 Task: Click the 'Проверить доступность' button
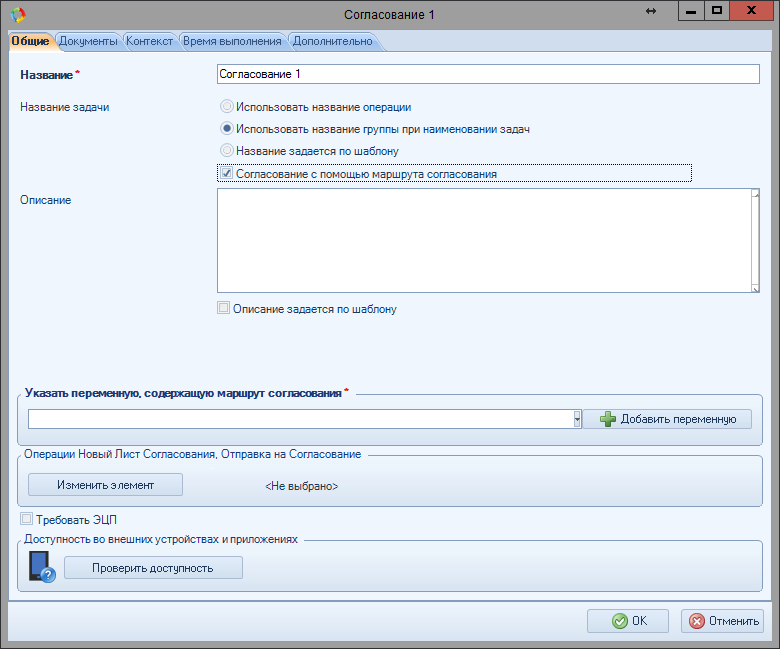[x=153, y=568]
